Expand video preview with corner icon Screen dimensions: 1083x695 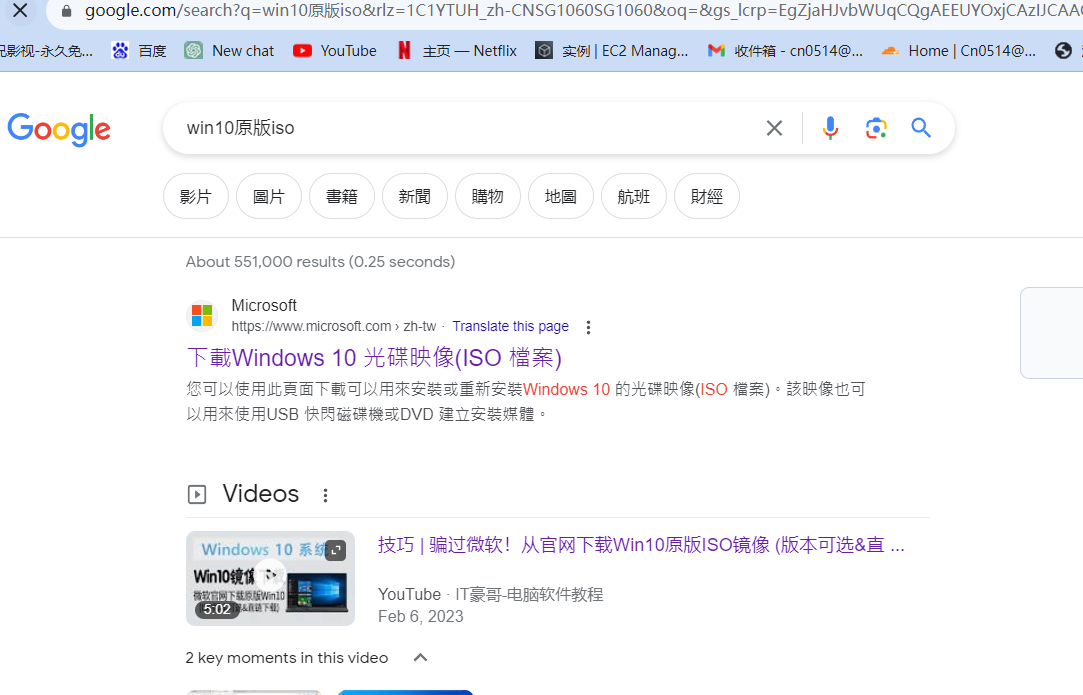pos(335,550)
